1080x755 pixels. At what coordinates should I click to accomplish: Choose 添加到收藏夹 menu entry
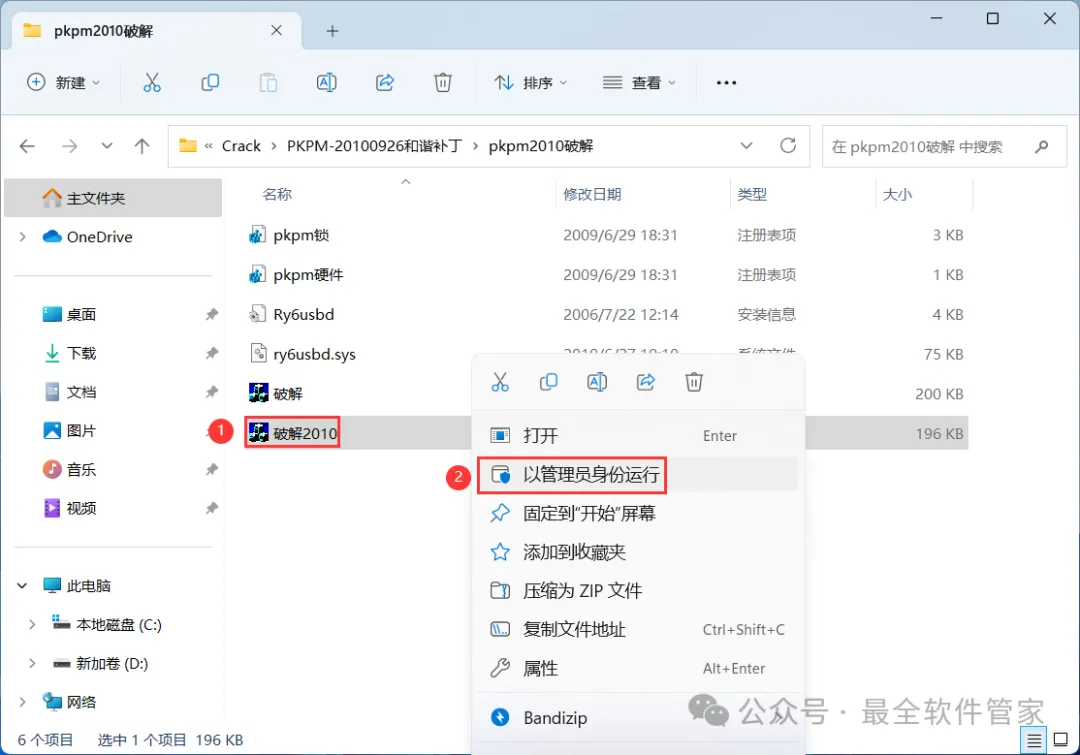pyautogui.click(x=638, y=552)
